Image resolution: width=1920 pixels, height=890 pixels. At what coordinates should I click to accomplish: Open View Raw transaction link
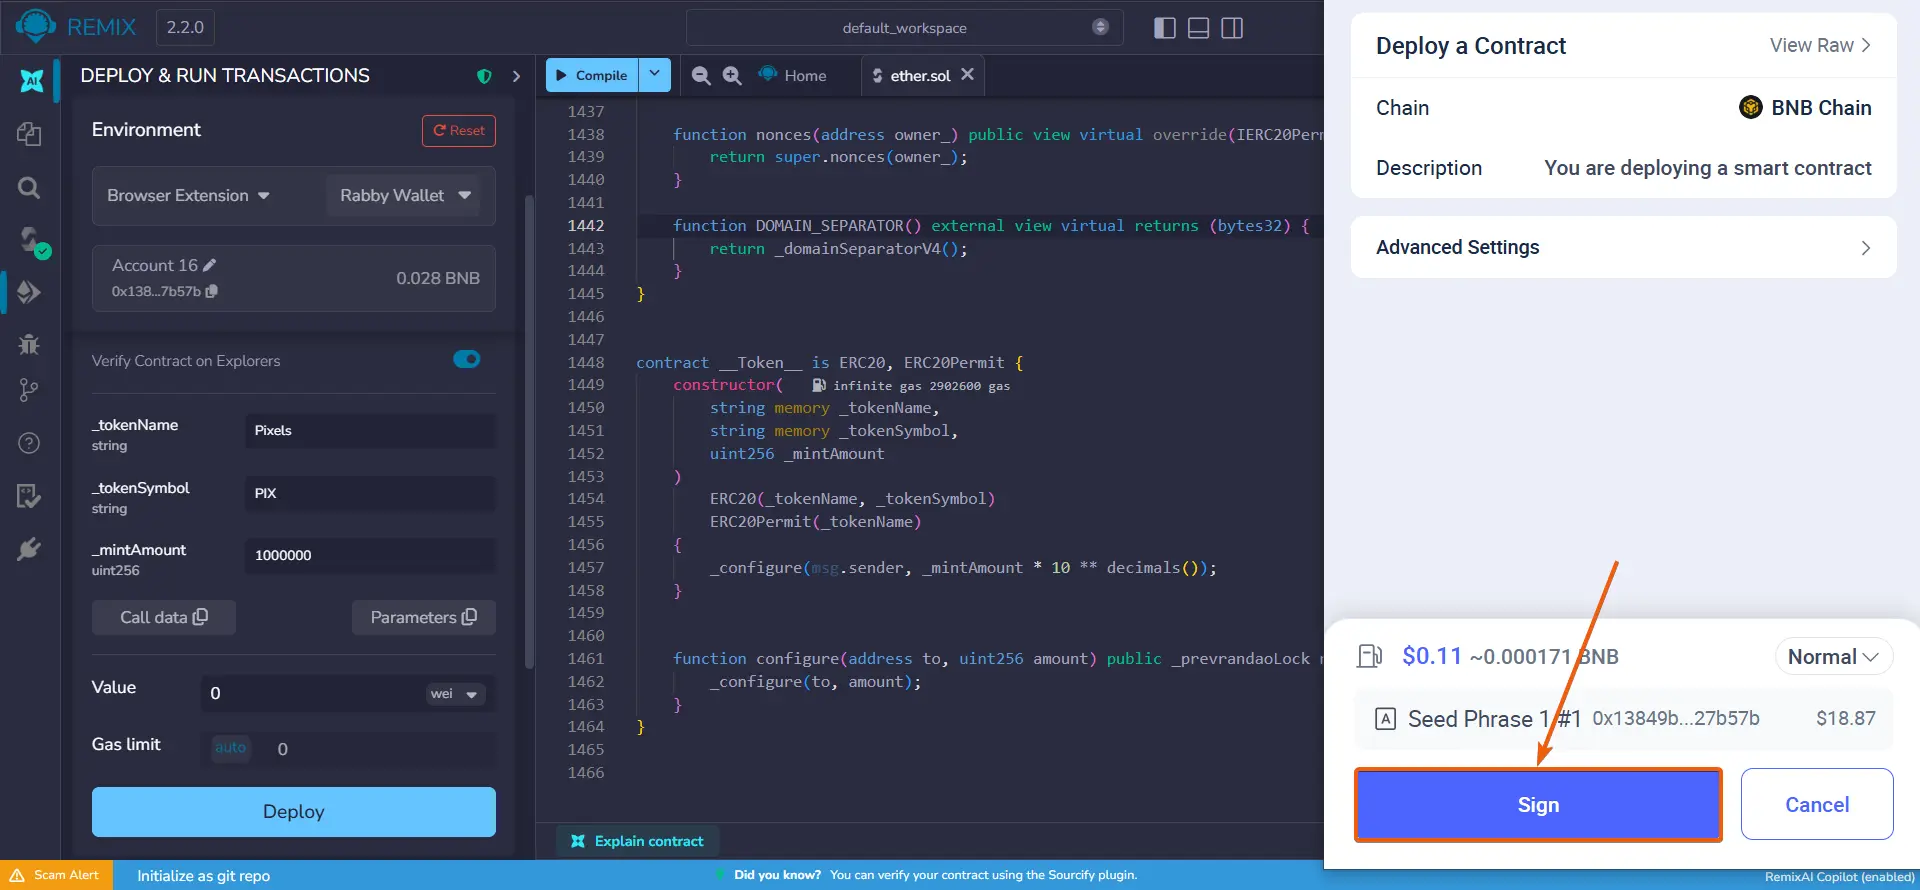[x=1820, y=46]
